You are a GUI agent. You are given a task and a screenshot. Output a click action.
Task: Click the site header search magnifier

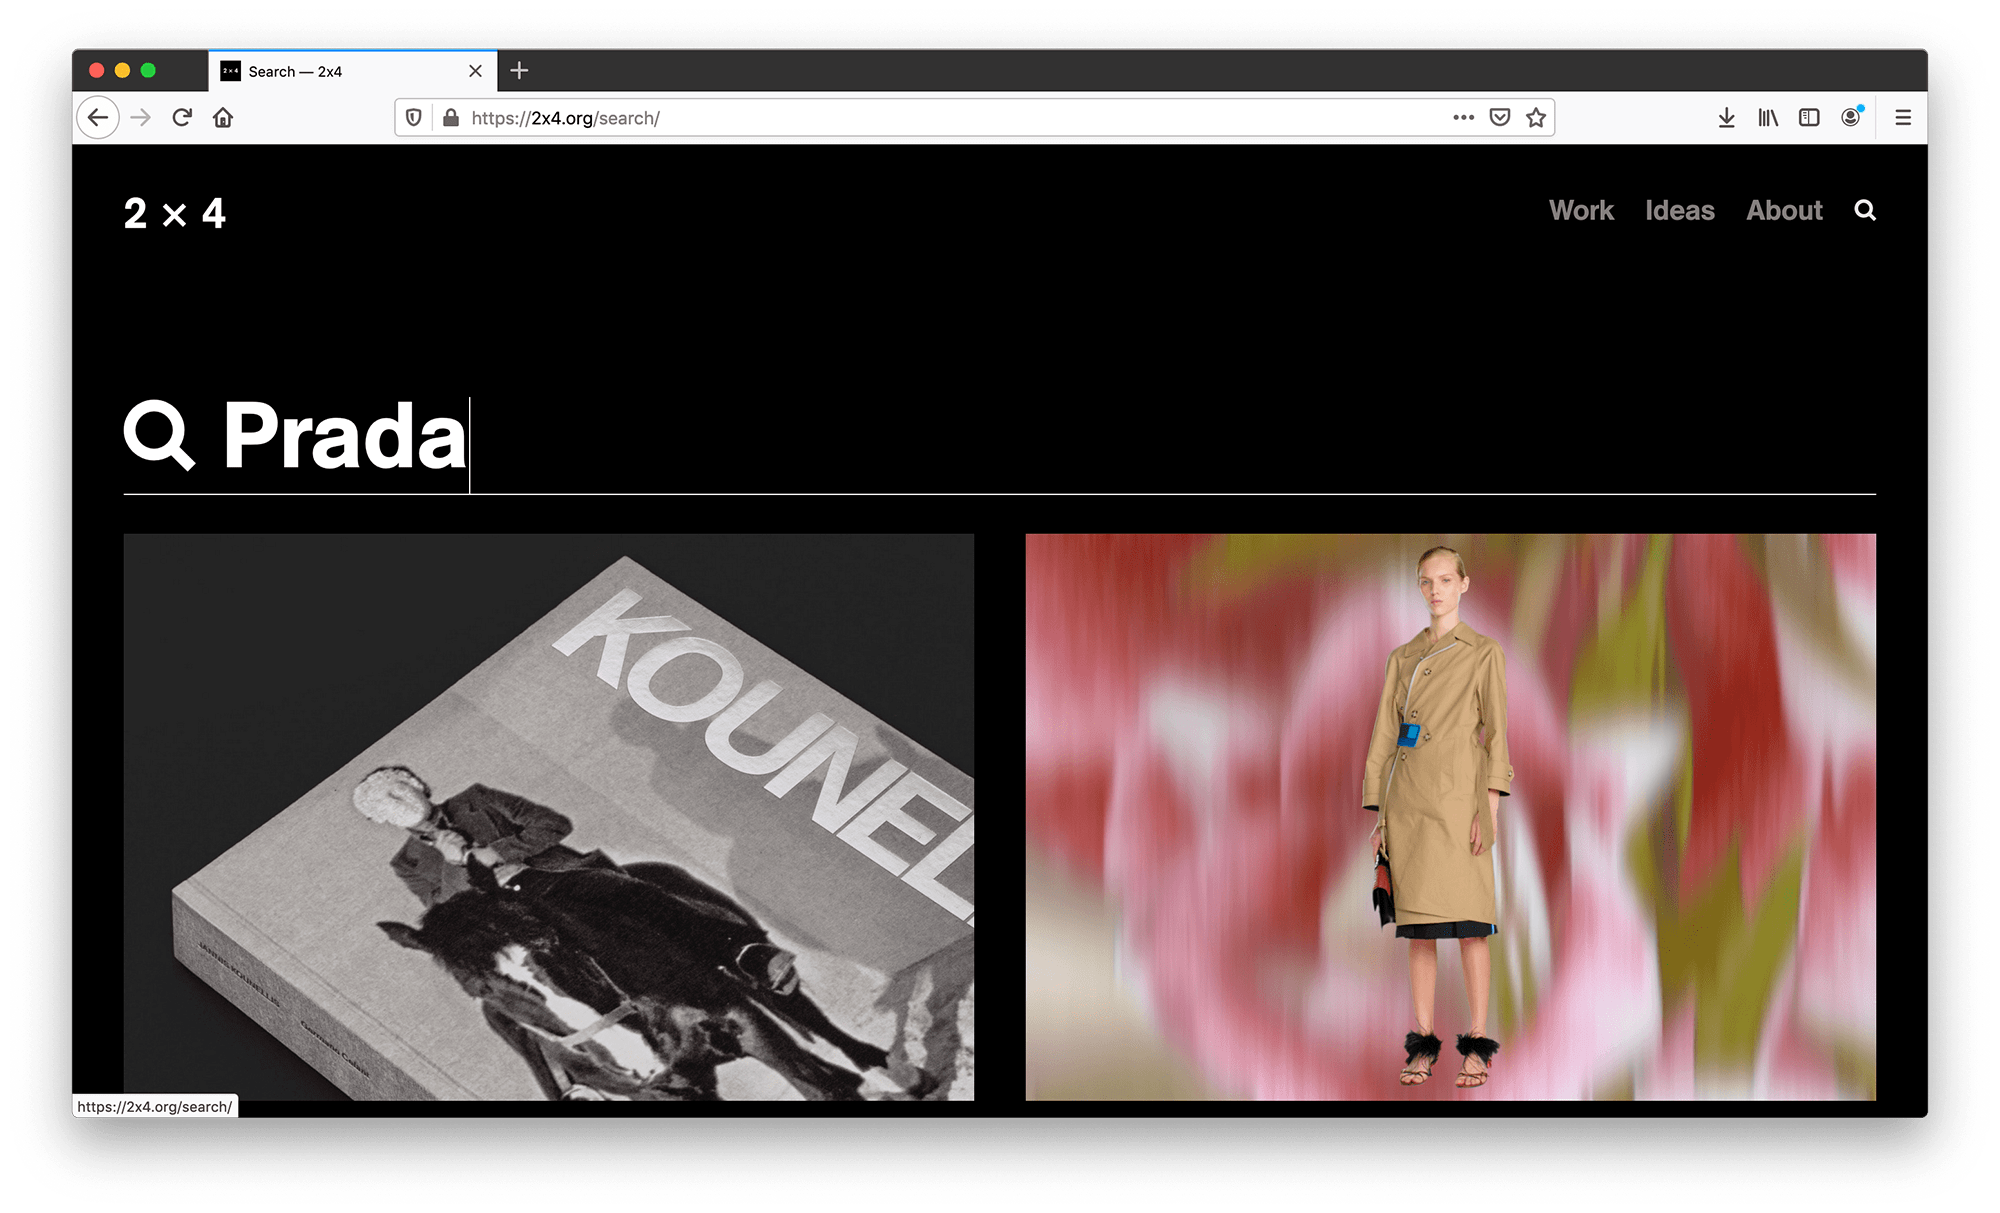coord(1865,211)
